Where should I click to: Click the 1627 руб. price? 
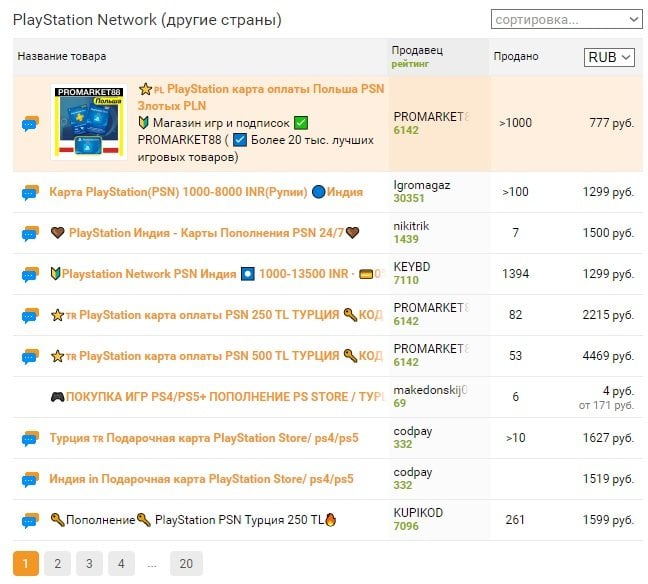pyautogui.click(x=608, y=438)
